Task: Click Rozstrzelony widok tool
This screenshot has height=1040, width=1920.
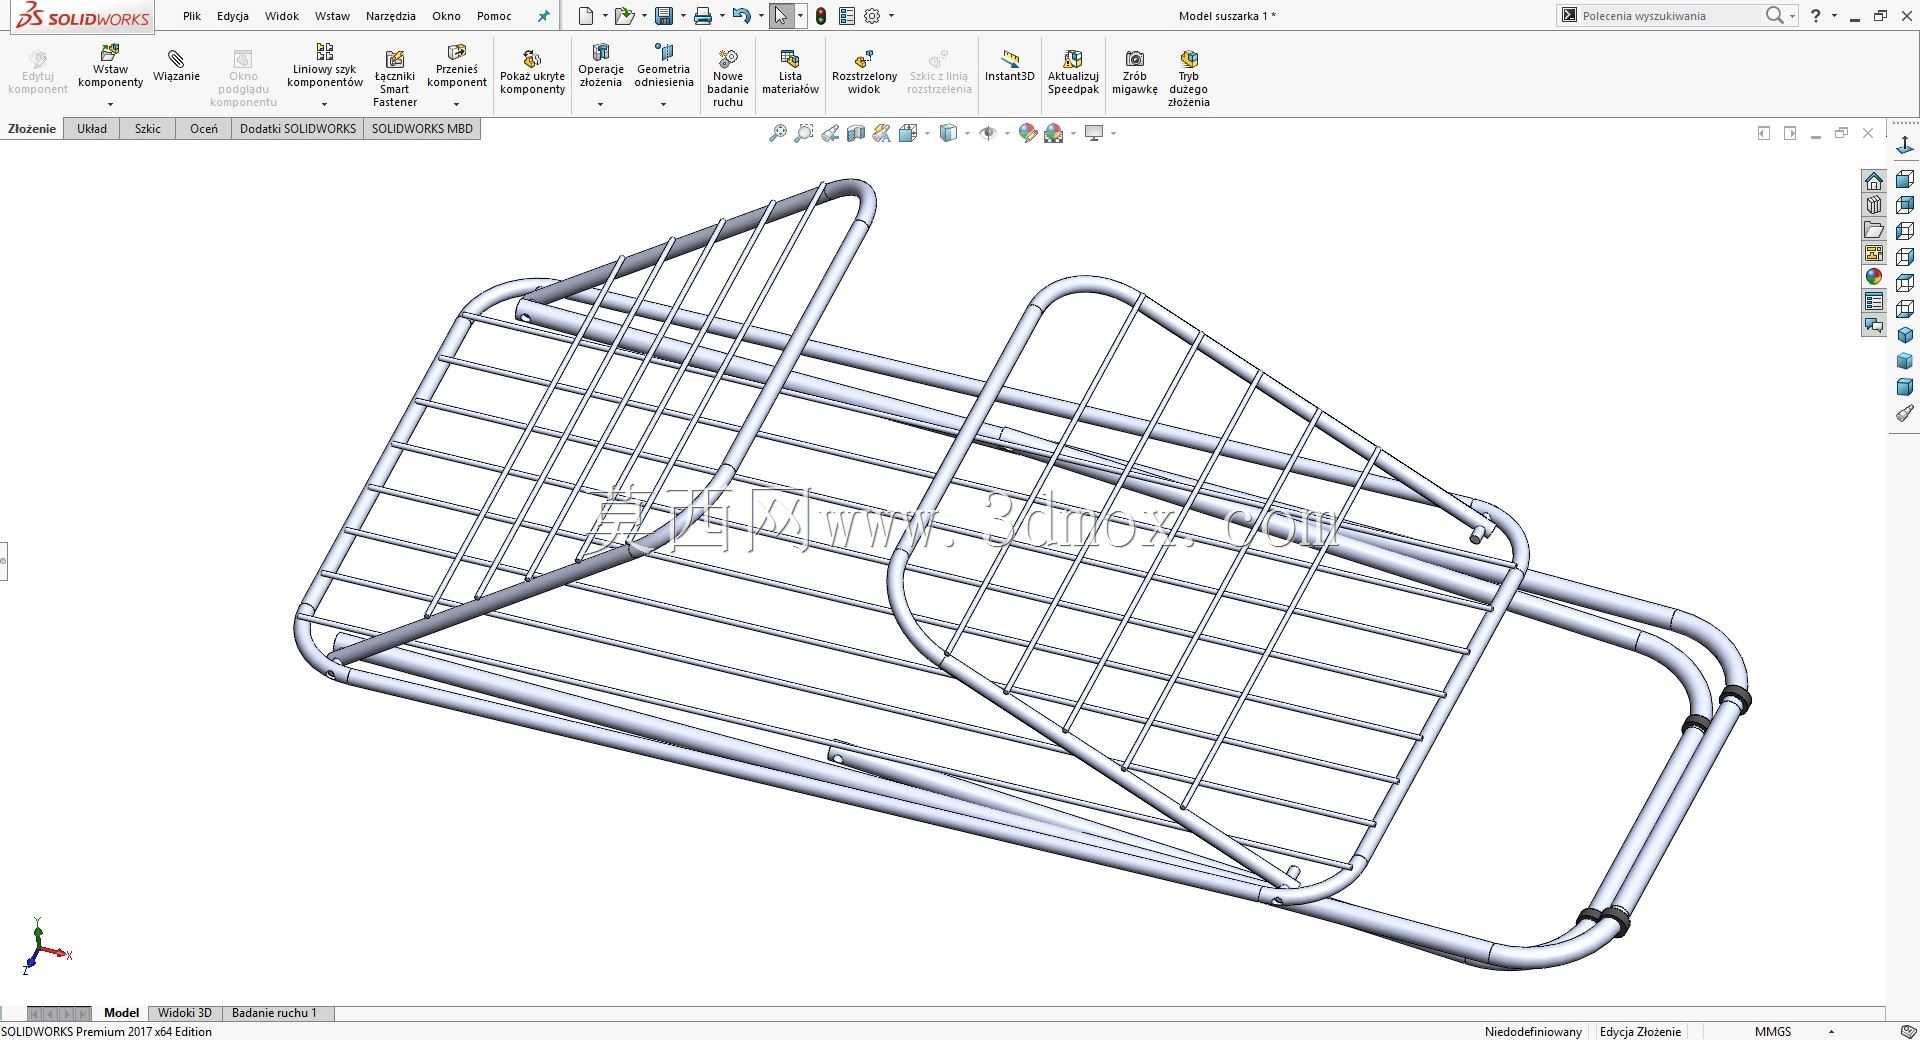Action: pos(864,72)
